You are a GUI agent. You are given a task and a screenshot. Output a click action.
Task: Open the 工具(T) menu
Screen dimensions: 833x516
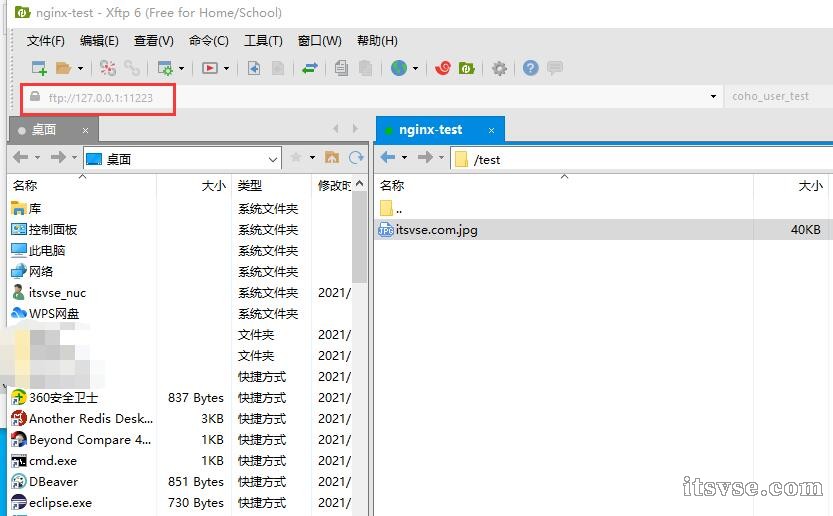pos(263,41)
